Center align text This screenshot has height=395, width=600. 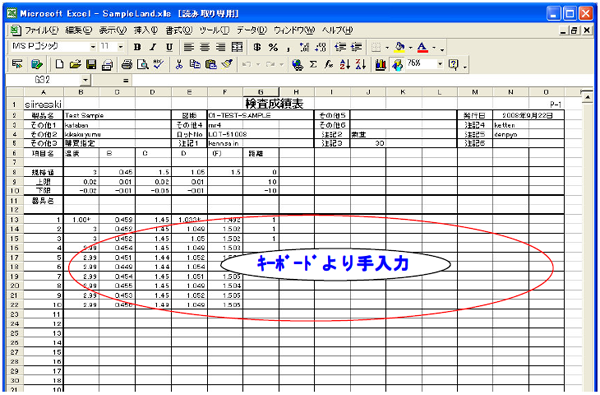(205, 47)
